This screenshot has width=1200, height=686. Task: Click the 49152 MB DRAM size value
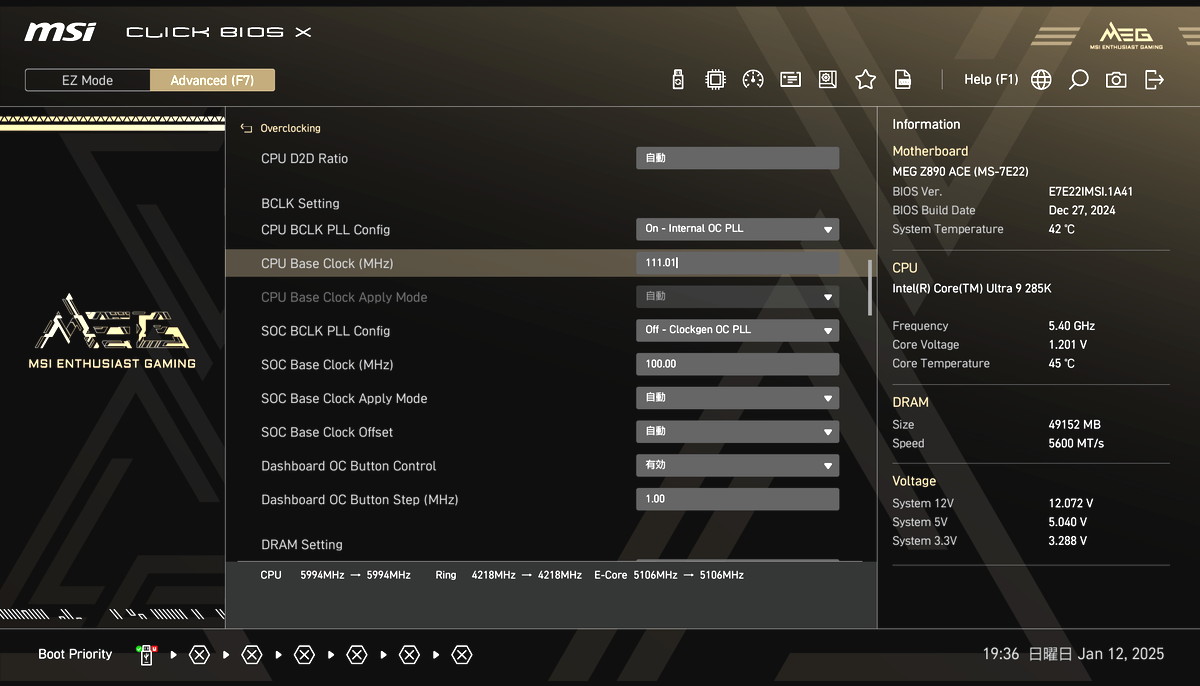click(x=1075, y=425)
